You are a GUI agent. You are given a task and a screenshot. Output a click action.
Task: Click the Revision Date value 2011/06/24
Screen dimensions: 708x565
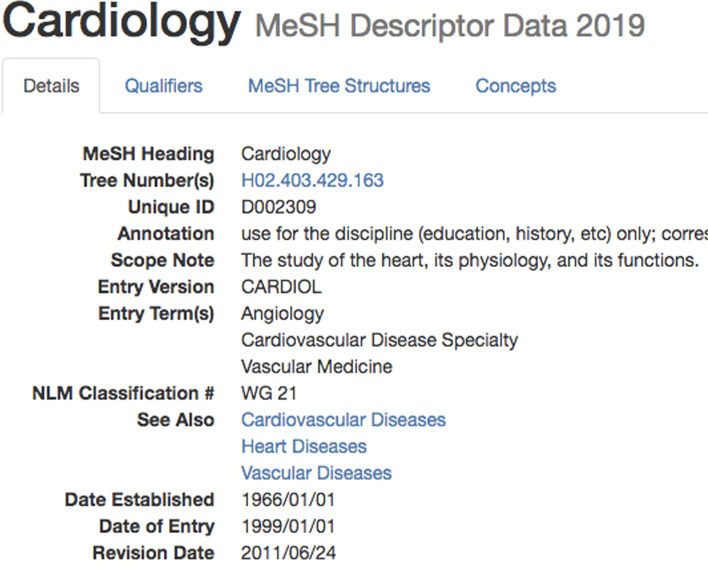(289, 553)
